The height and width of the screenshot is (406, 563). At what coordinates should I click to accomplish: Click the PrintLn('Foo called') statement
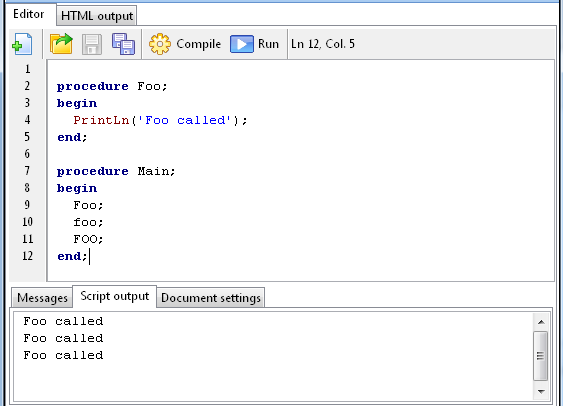click(x=160, y=120)
